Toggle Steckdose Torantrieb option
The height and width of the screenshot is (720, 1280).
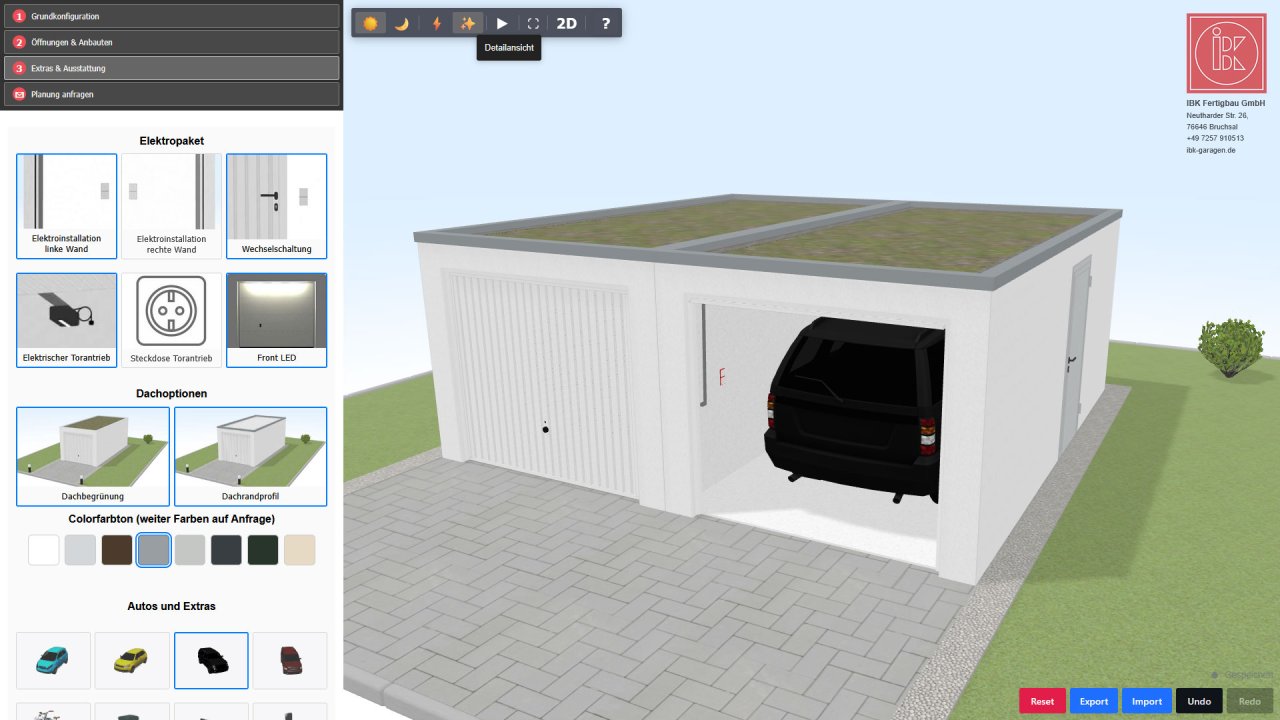click(172, 320)
